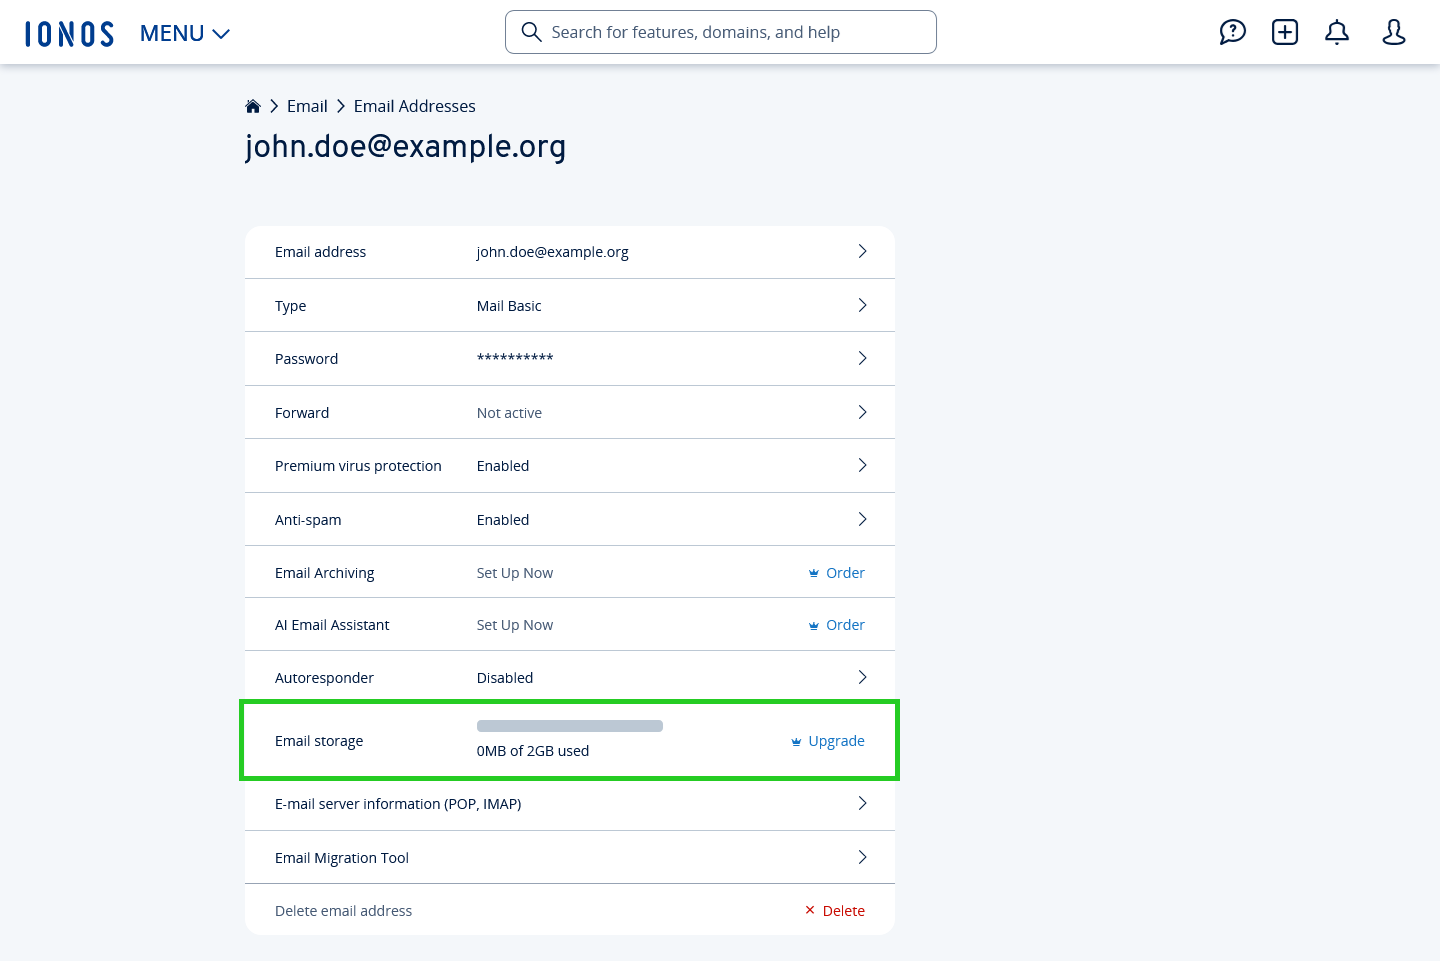Open the MENU dropdown
This screenshot has width=1440, height=961.
coord(184,32)
